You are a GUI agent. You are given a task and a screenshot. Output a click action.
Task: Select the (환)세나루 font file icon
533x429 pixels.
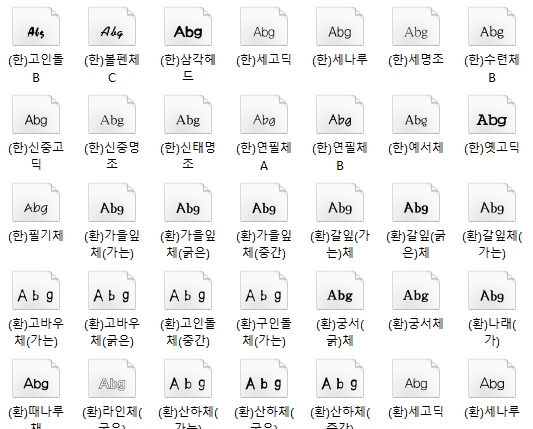click(492, 379)
